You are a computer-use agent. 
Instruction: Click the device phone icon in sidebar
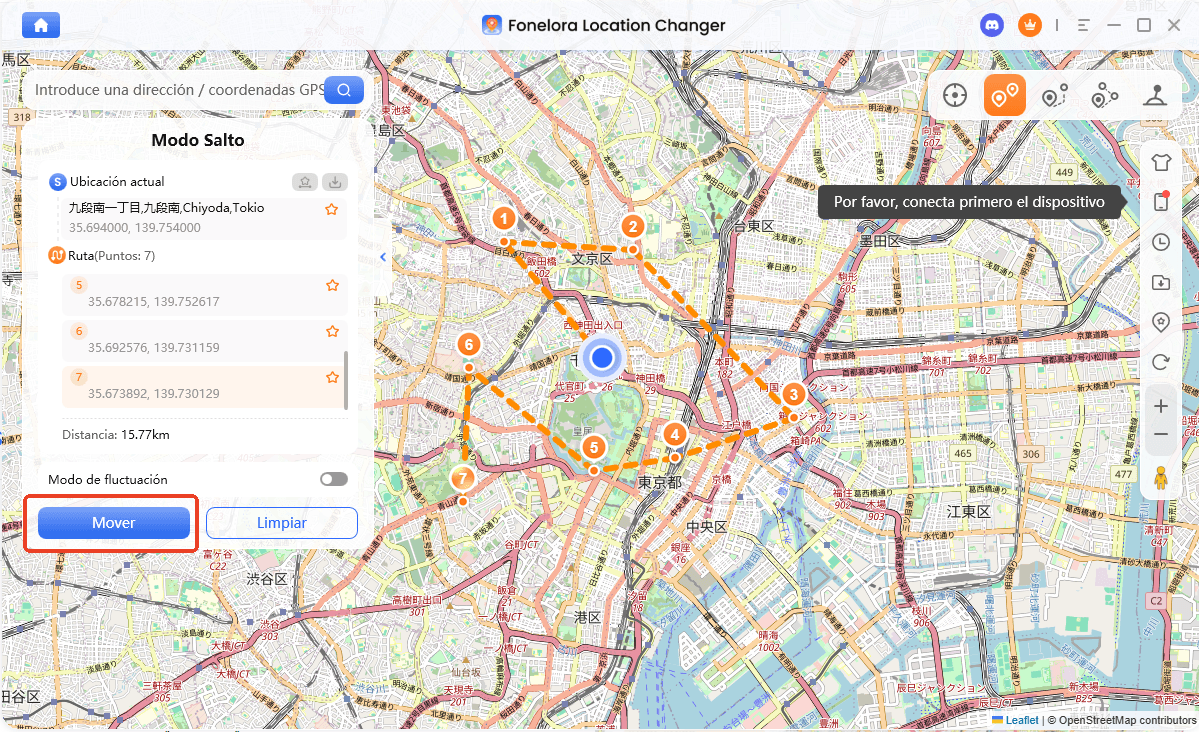click(1161, 201)
